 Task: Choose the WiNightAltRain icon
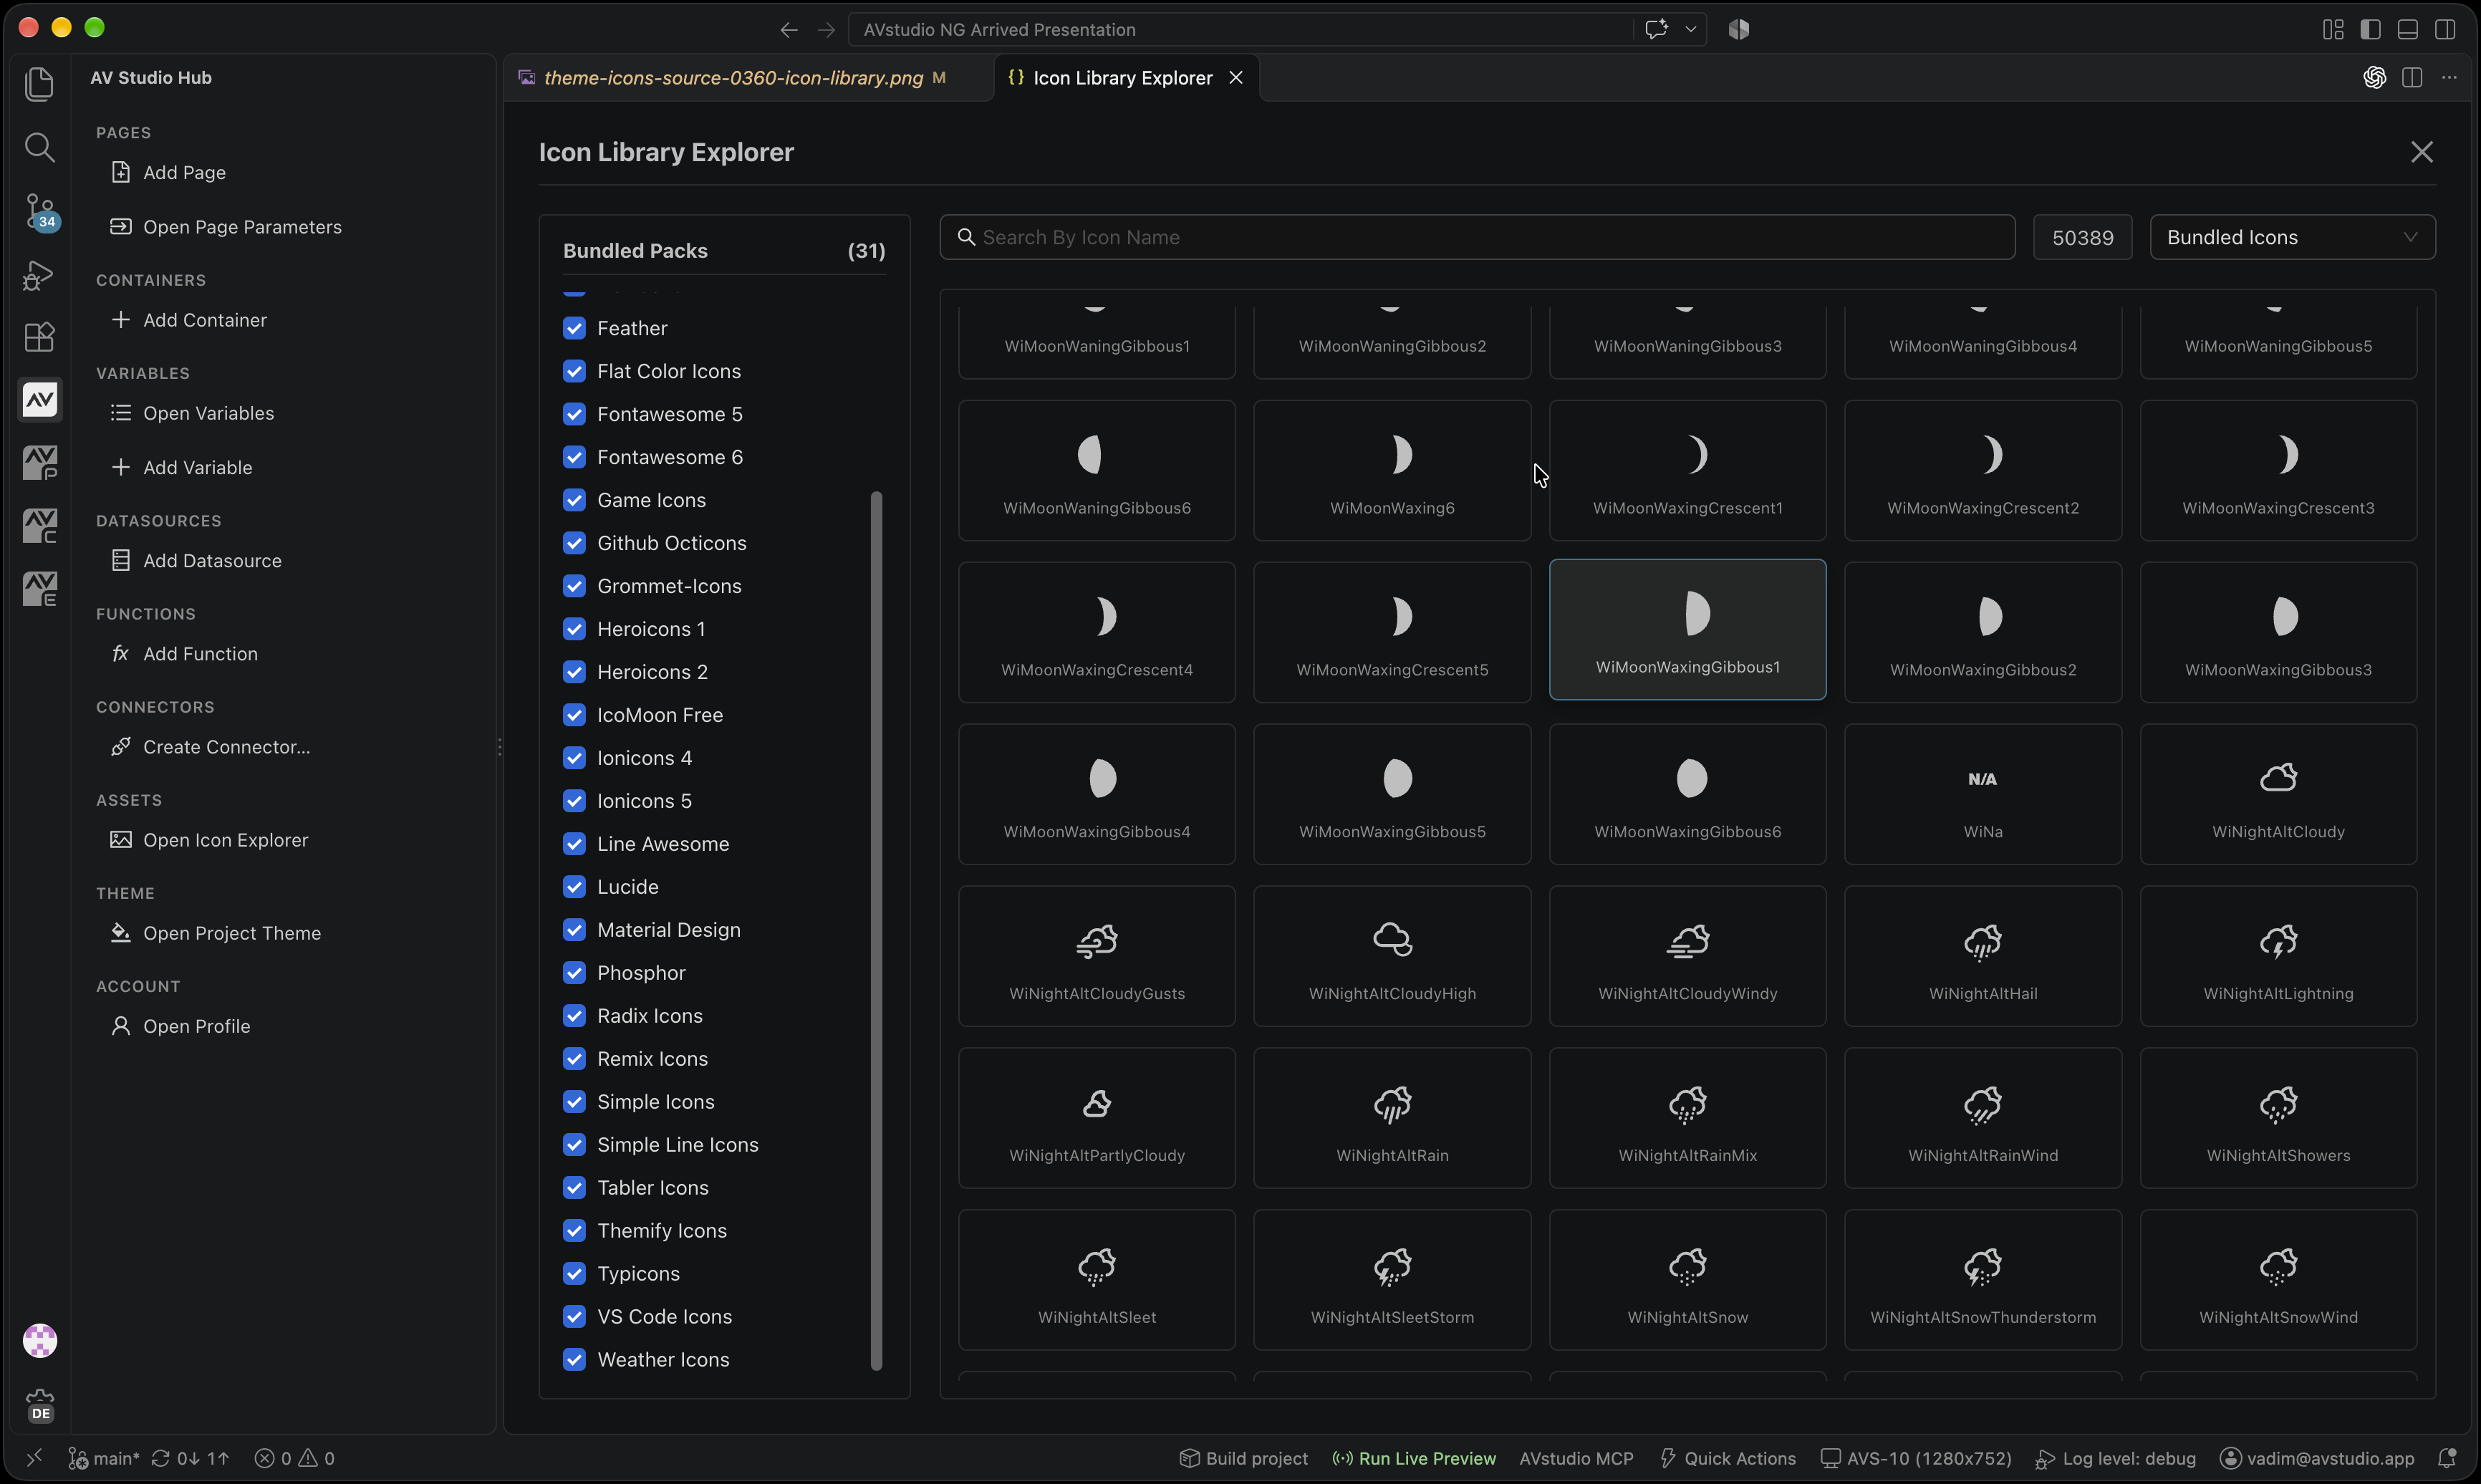(x=1392, y=1118)
